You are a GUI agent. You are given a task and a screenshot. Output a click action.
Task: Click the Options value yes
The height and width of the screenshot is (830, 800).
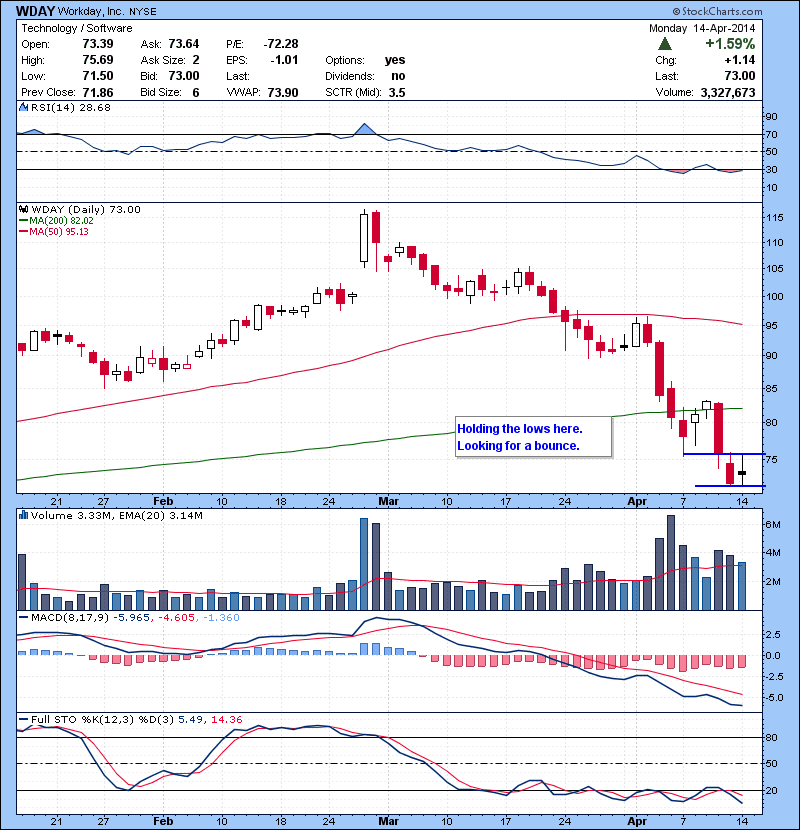coord(395,60)
